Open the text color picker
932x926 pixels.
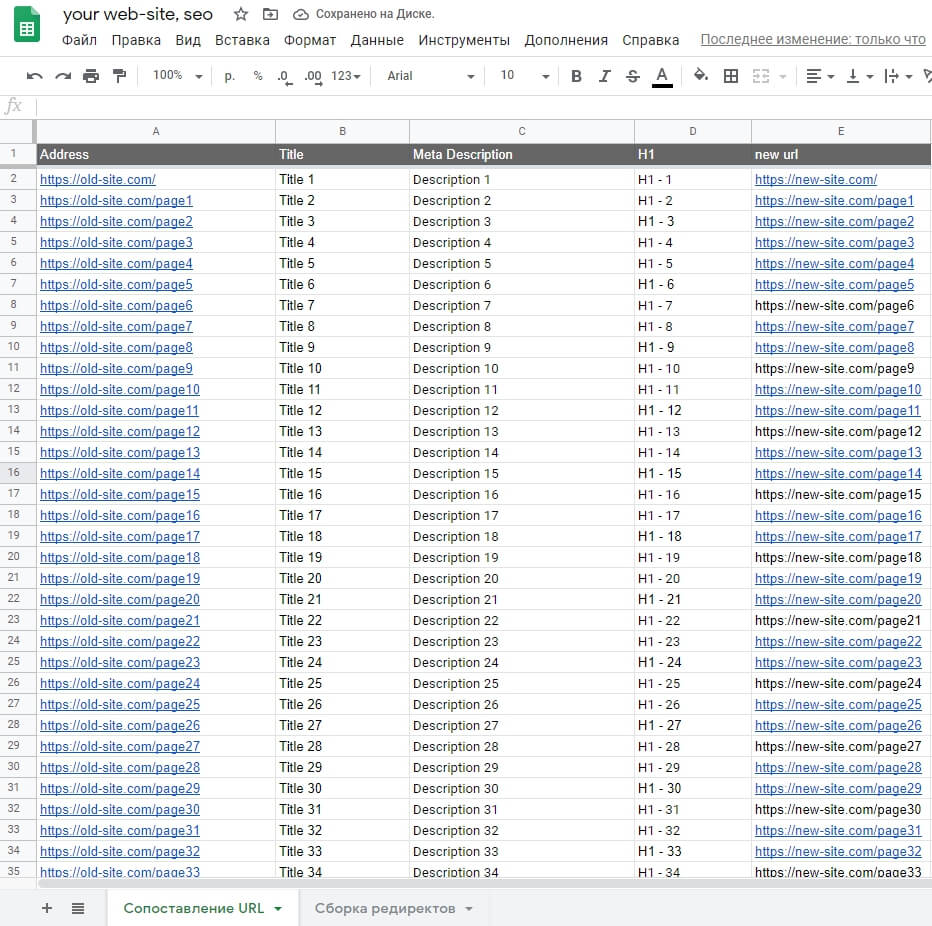(662, 77)
